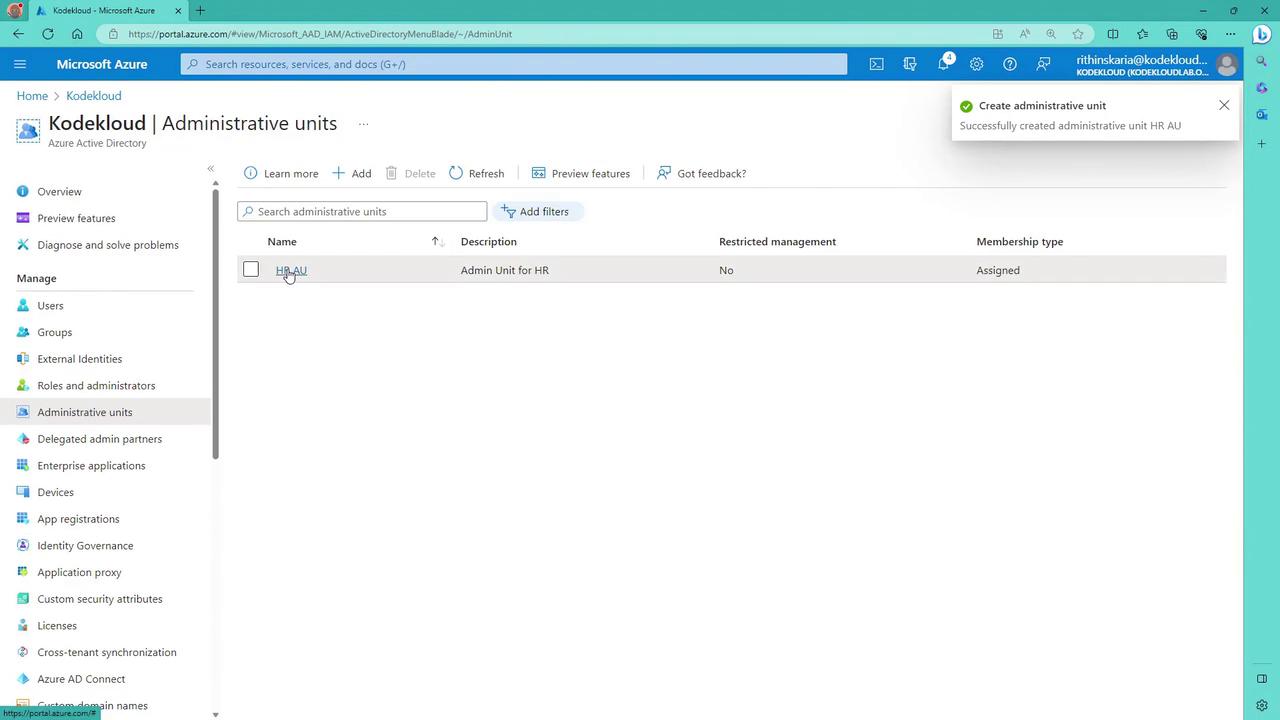Viewport: 1280px width, 720px height.
Task: Open Identity Governance
Action: click(85, 545)
